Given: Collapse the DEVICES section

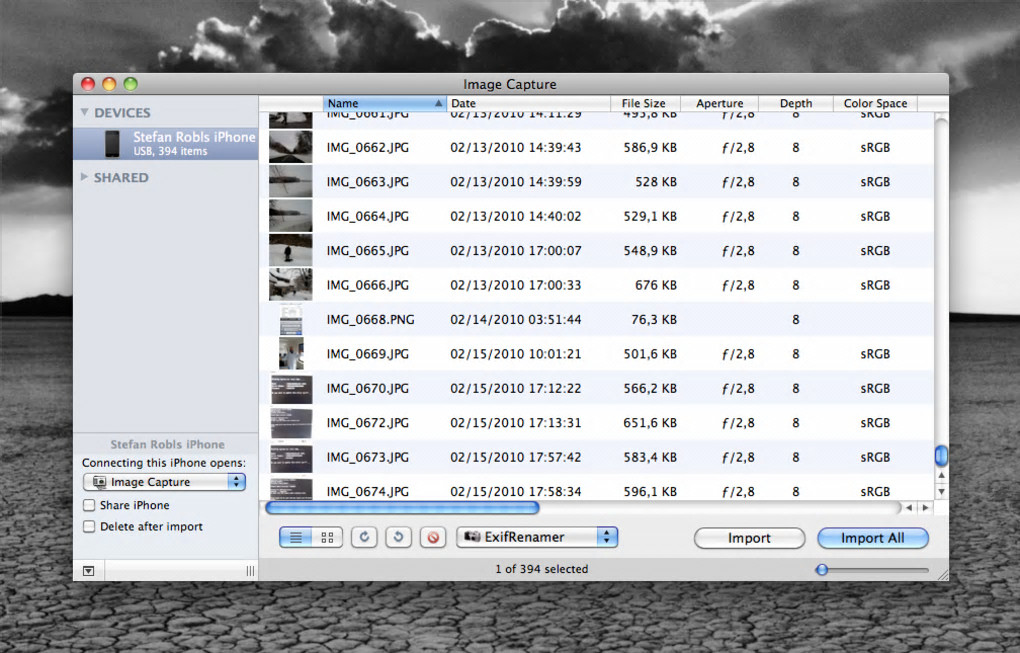Looking at the screenshot, I should [85, 113].
